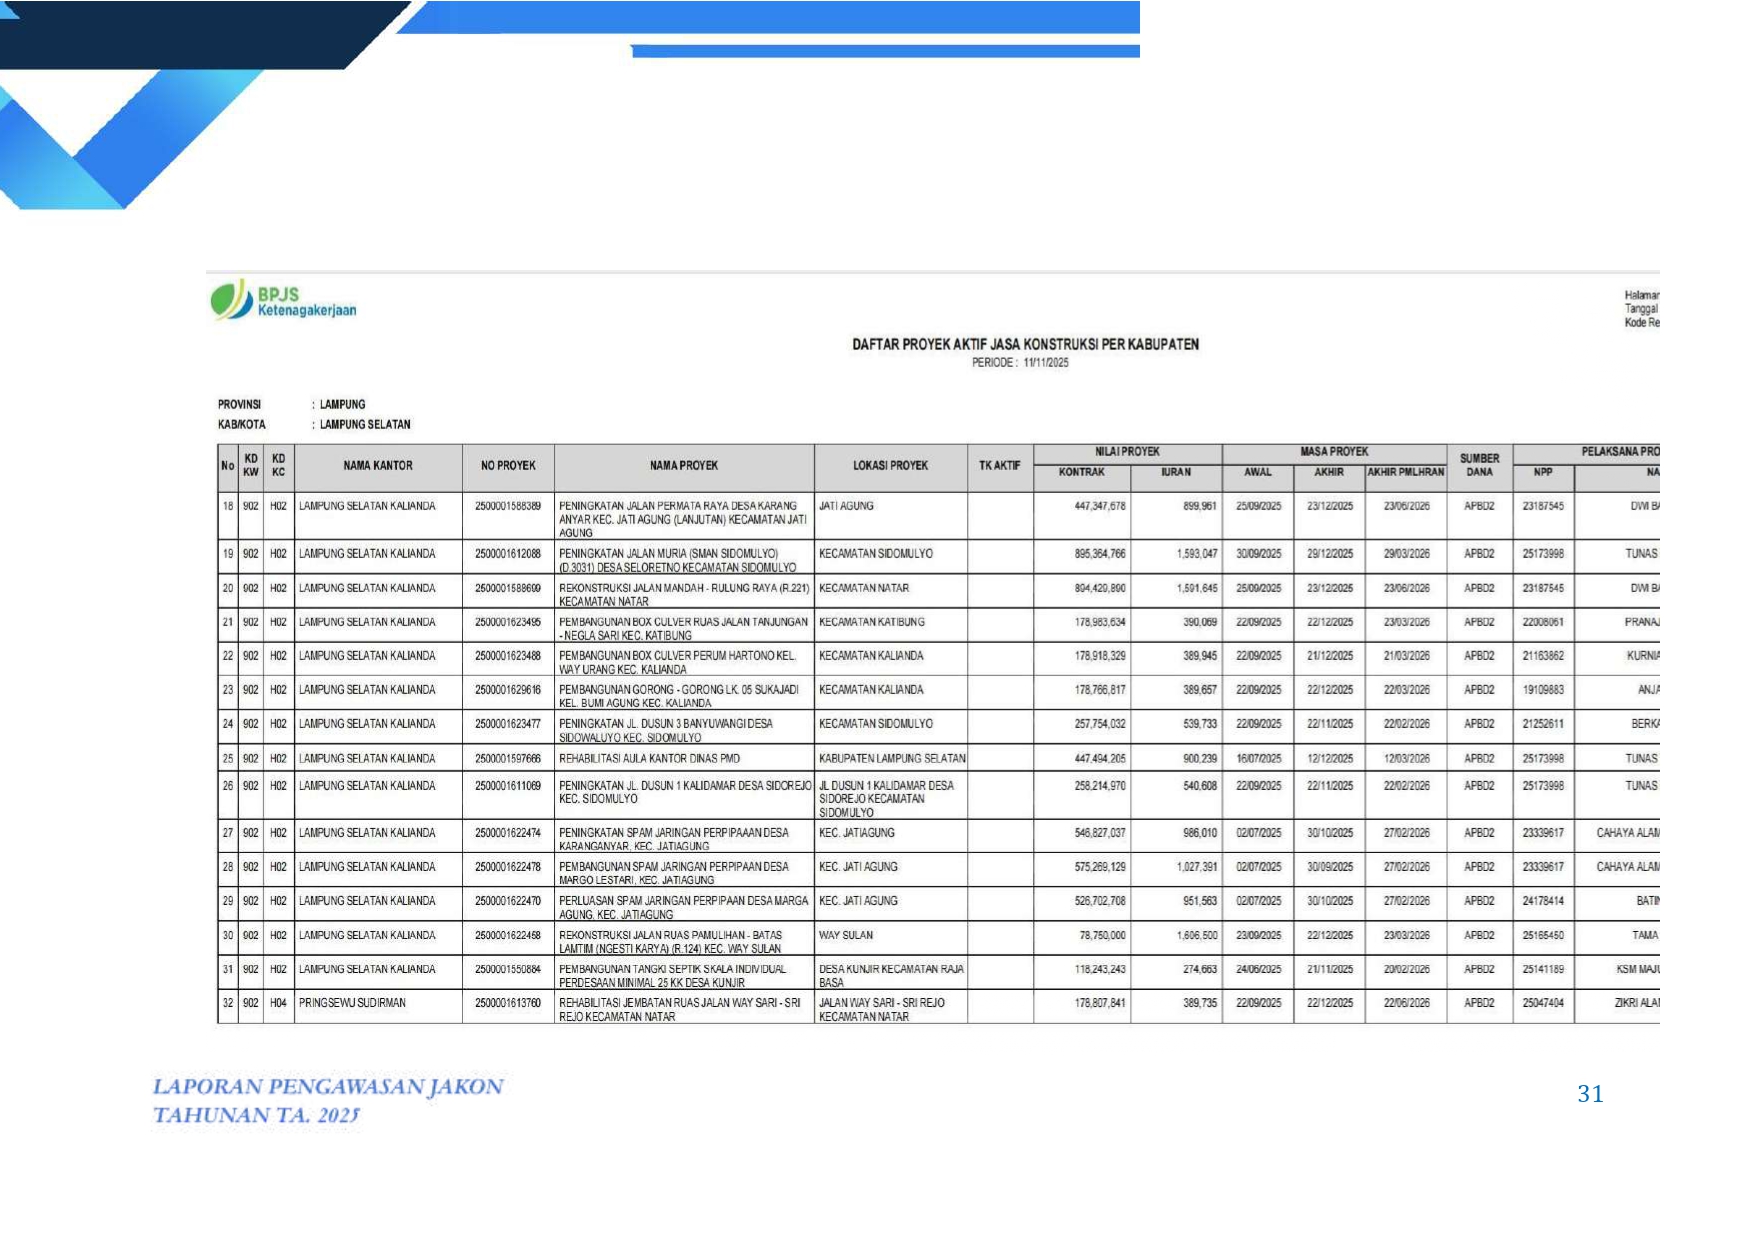Click page number 31 in the footer
This screenshot has width=1755, height=1242.
click(x=1590, y=1094)
